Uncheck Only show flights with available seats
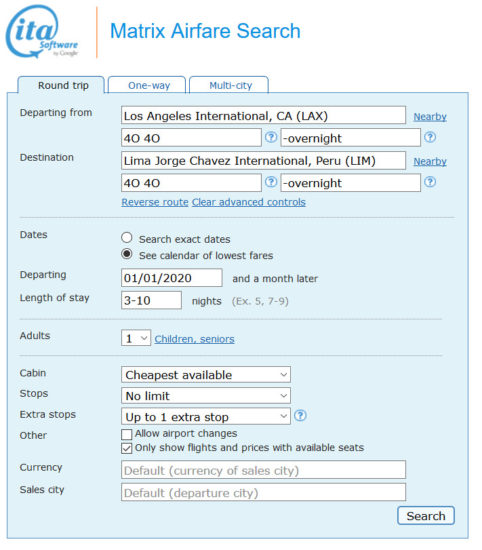 126,448
